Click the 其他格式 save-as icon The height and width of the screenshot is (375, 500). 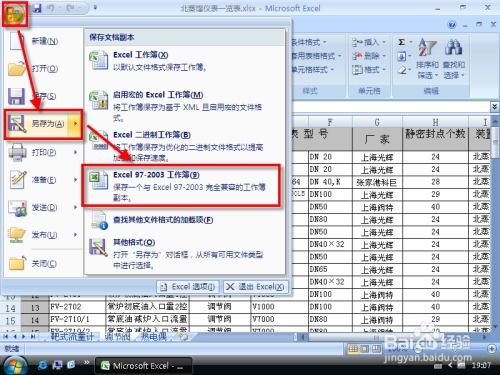99,247
